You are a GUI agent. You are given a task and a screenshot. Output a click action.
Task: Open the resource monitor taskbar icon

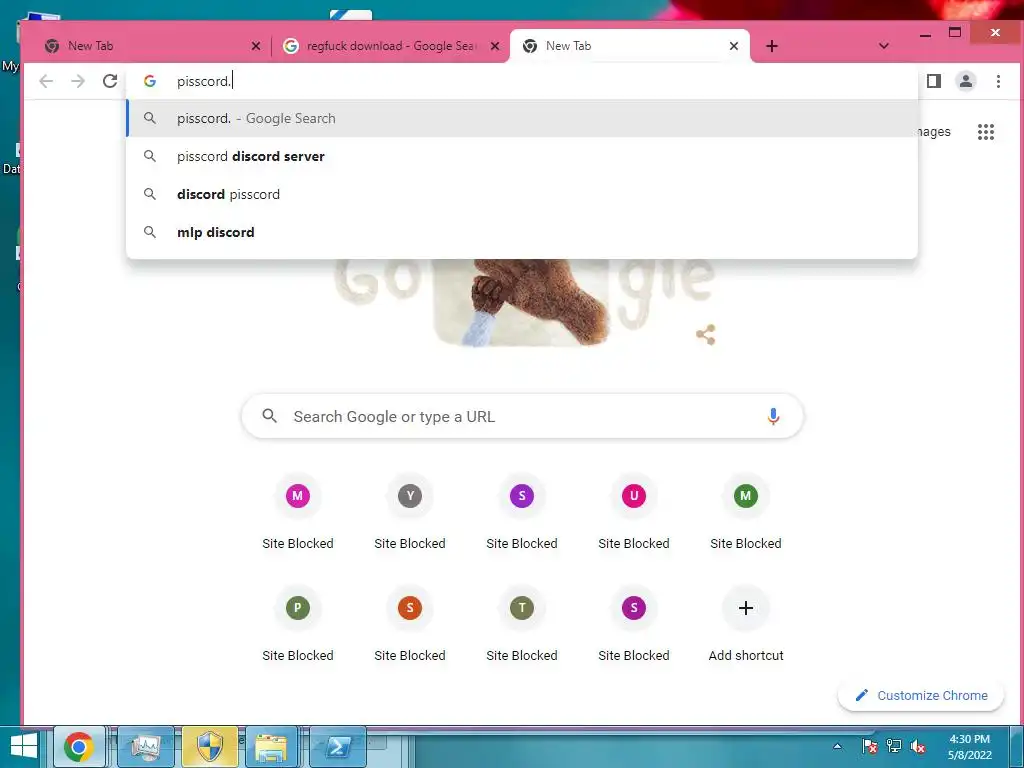coord(145,747)
